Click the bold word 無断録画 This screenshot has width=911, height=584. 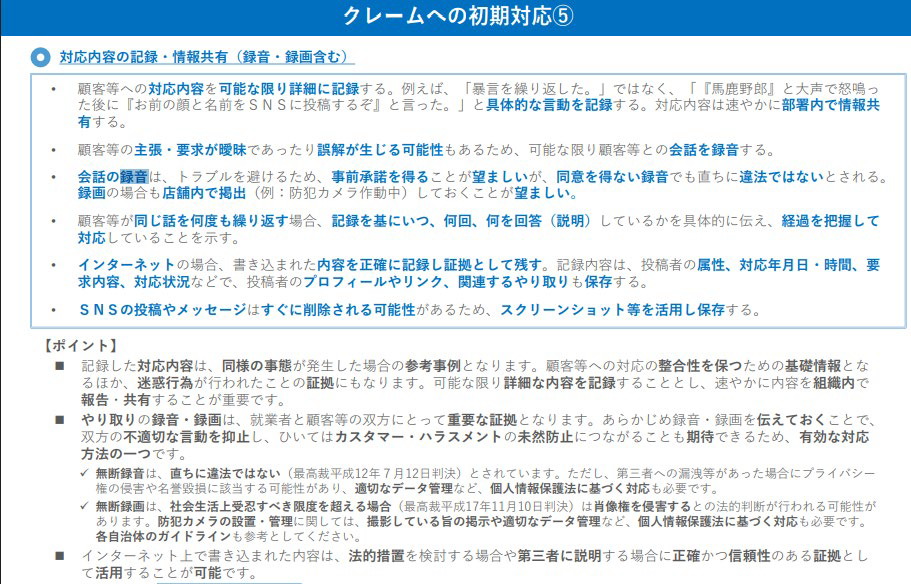pos(120,506)
